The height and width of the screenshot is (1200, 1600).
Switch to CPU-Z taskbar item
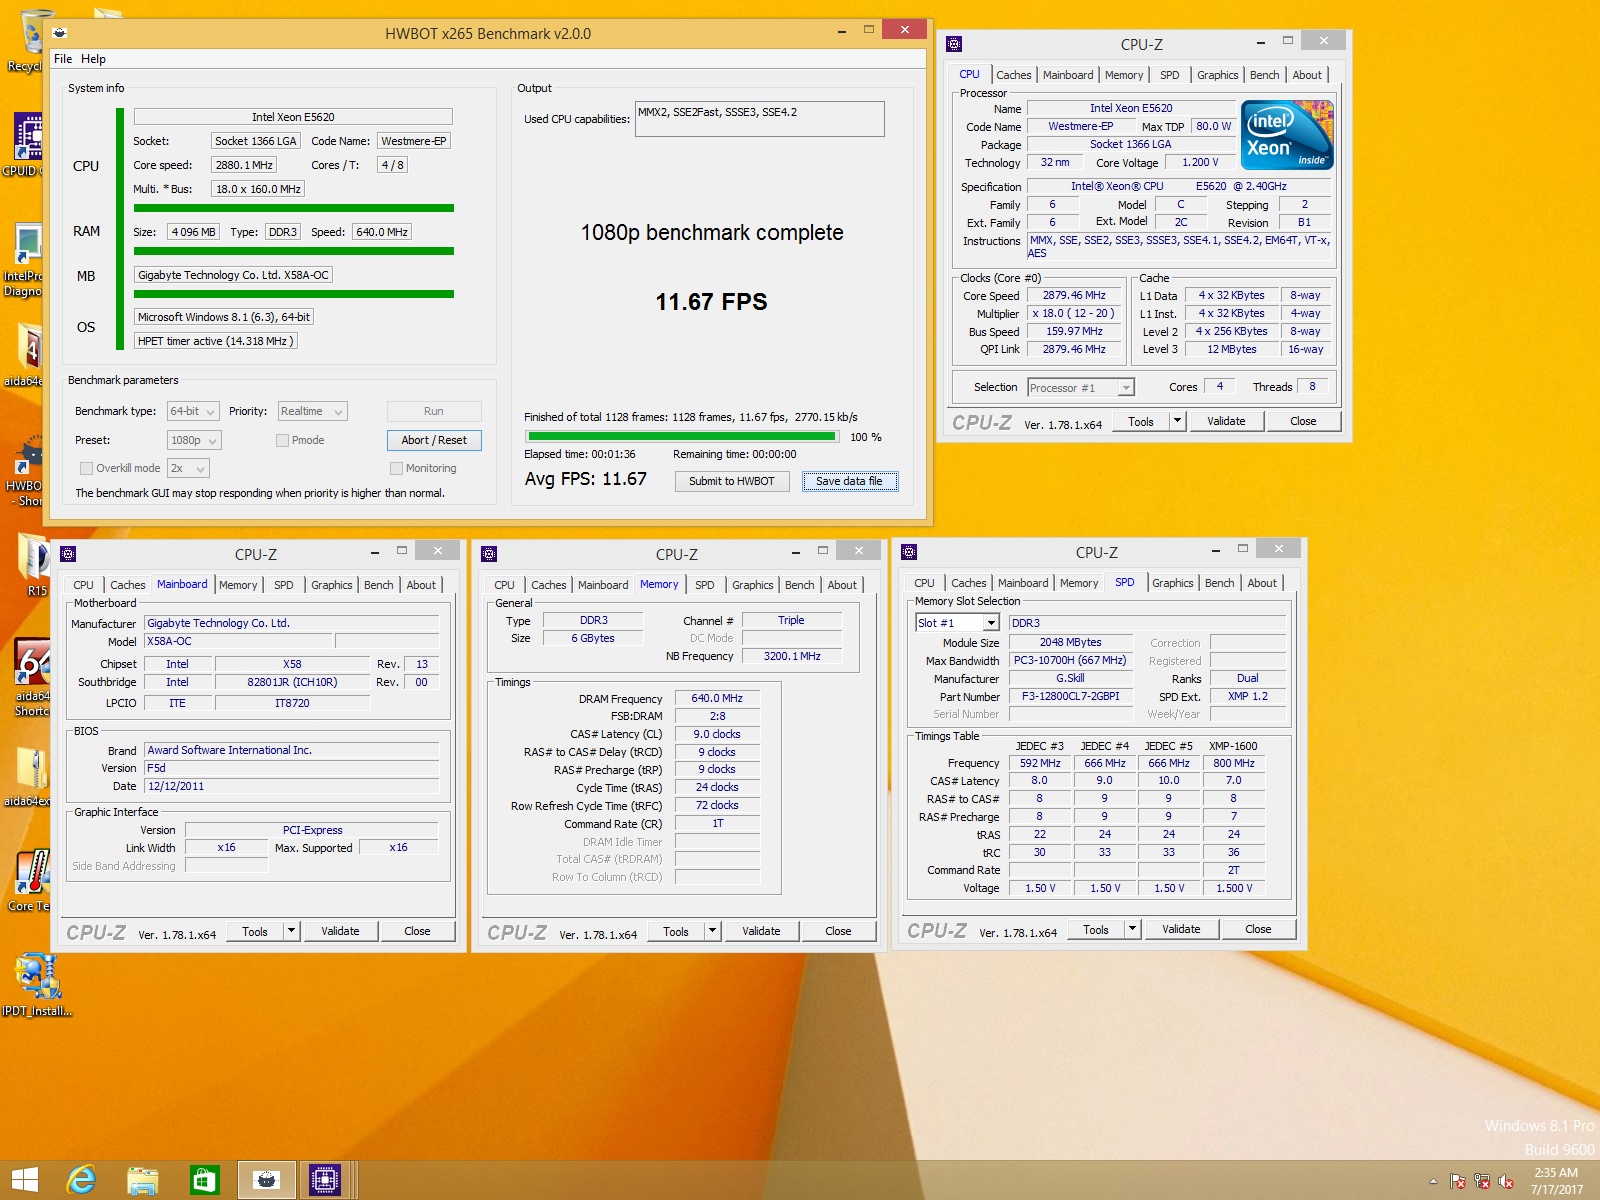click(x=325, y=1180)
